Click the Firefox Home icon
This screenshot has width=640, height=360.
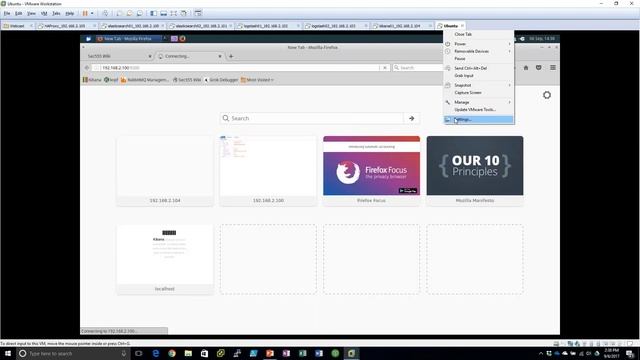526,68
